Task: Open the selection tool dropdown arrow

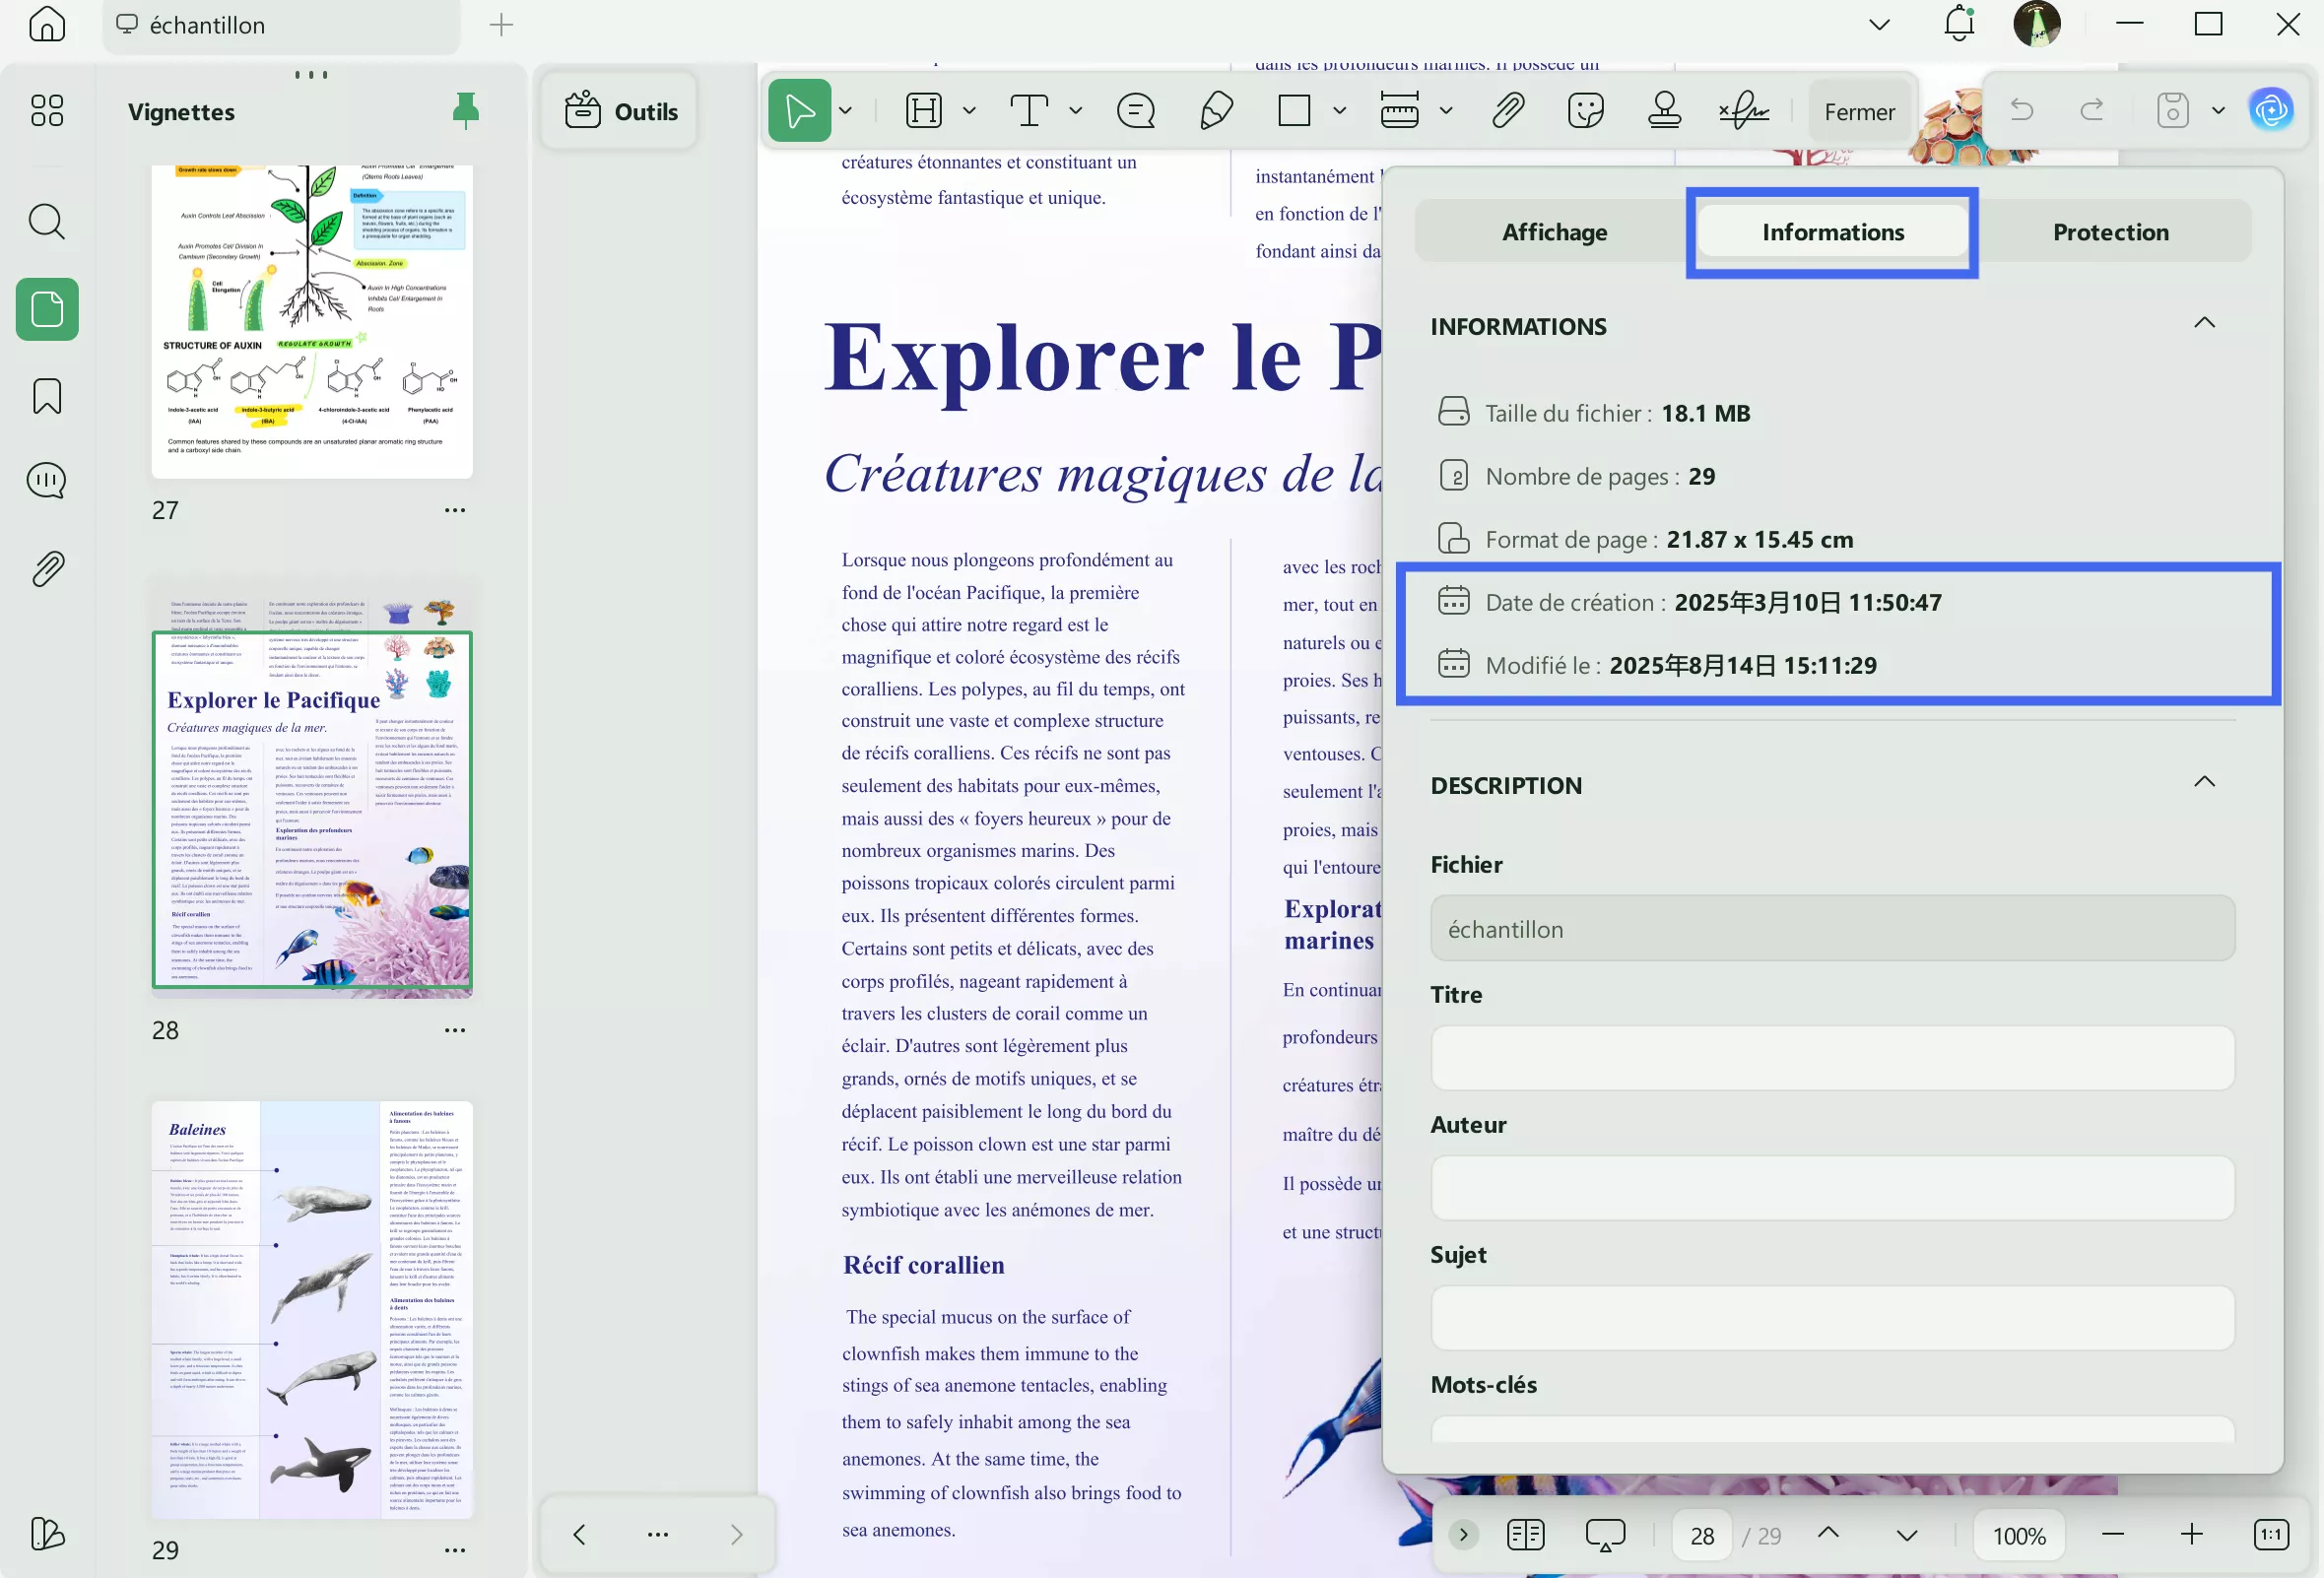Action: pyautogui.click(x=845, y=110)
